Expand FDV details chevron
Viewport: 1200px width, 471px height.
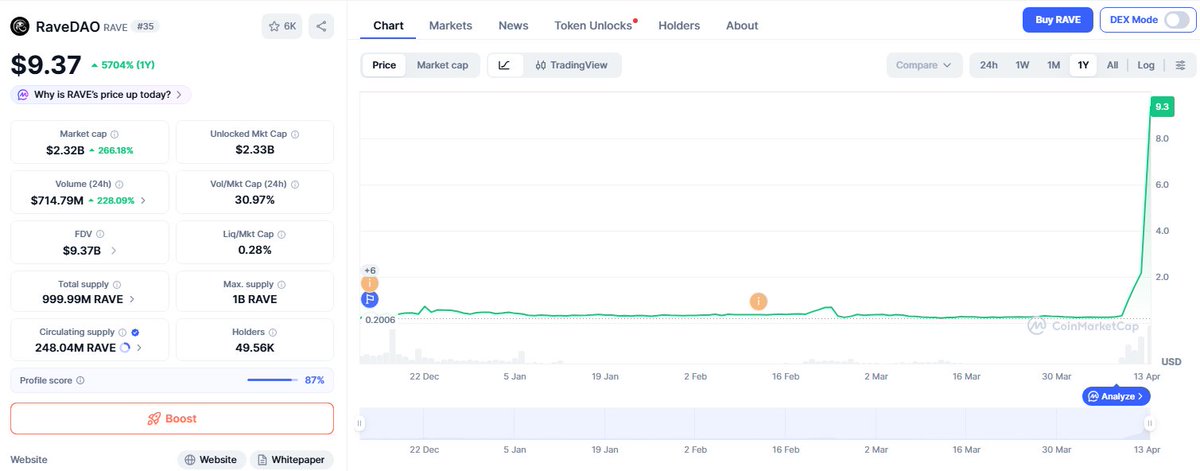[x=113, y=250]
